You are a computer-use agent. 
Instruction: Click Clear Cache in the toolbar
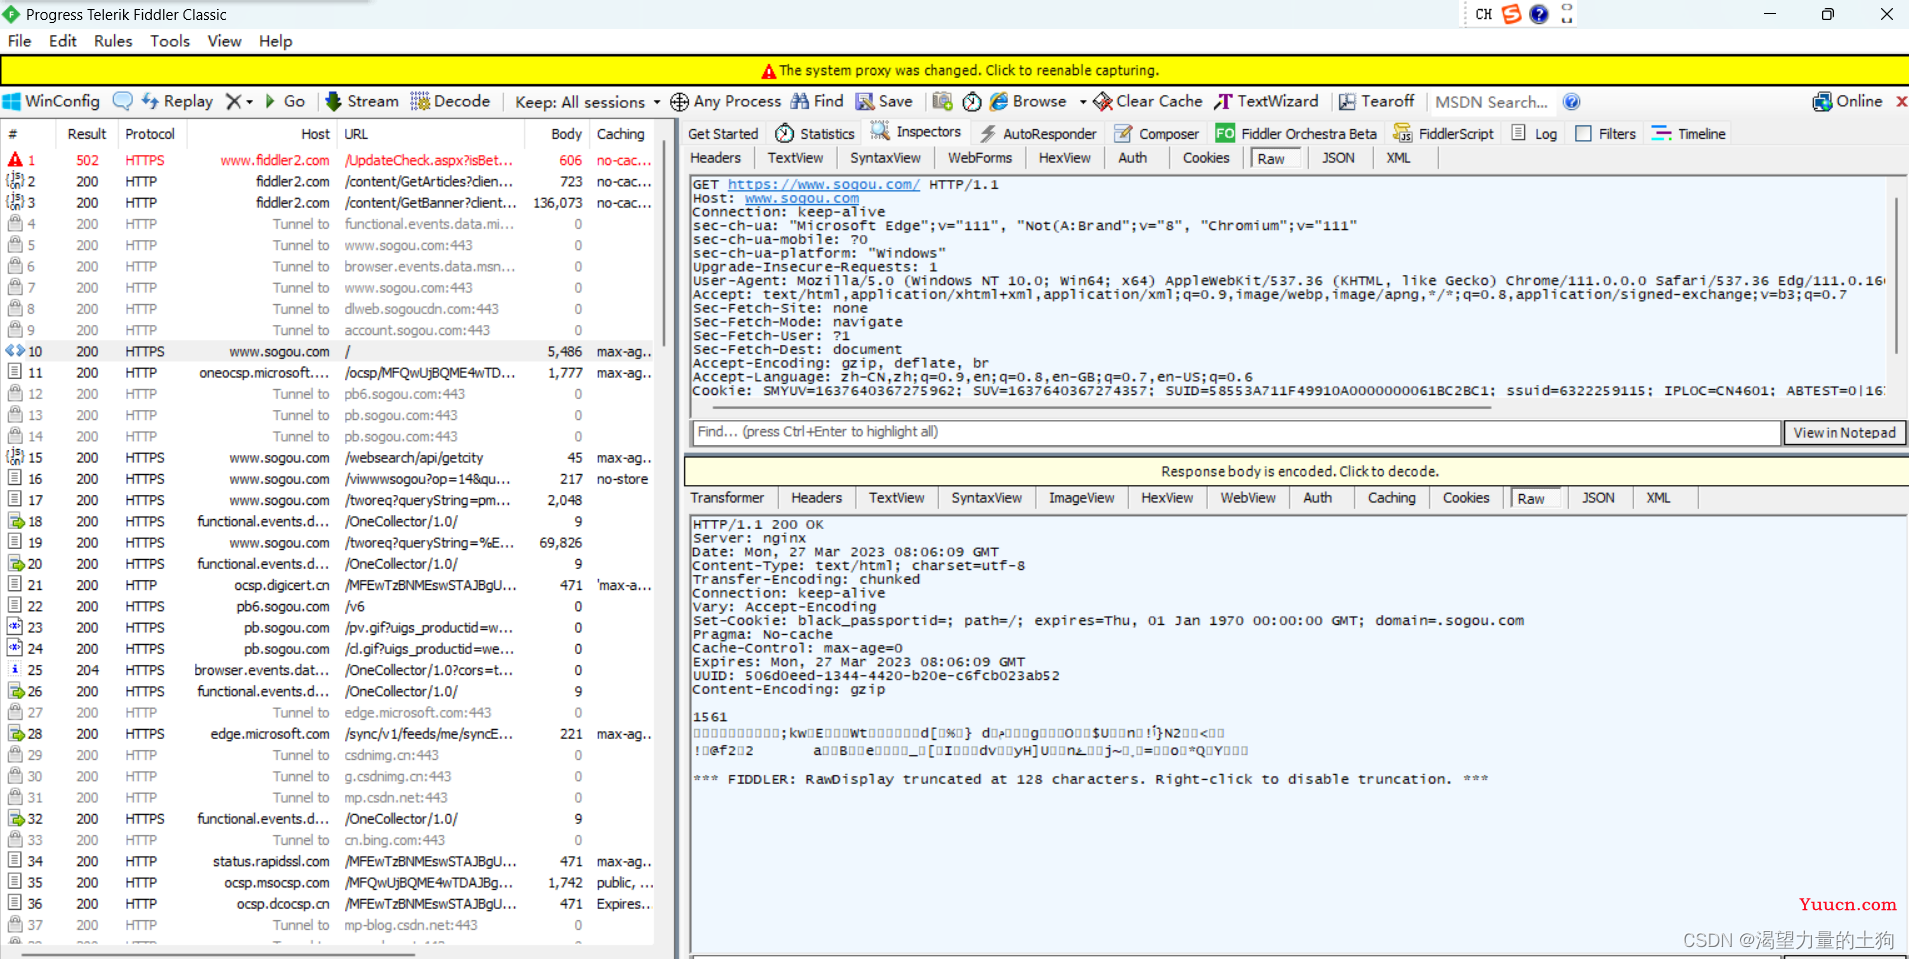pos(1148,101)
